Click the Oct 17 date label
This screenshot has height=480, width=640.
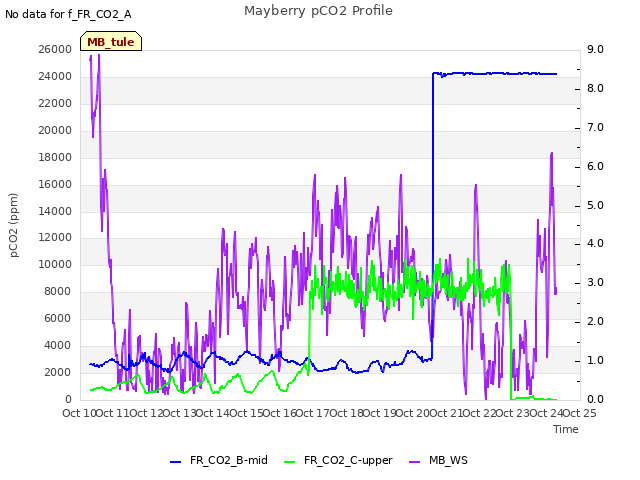click(x=312, y=413)
